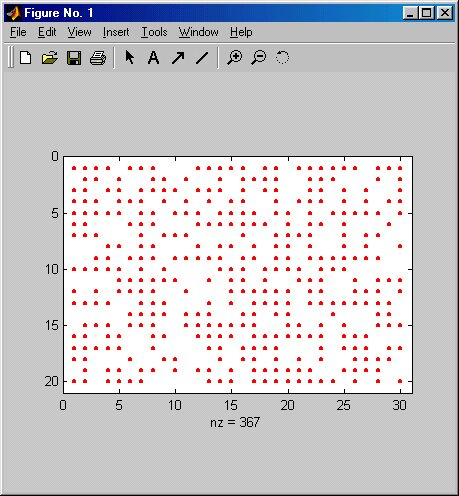Click the MATLAB icon in the title bar
The image size is (459, 496).
click(x=13, y=13)
